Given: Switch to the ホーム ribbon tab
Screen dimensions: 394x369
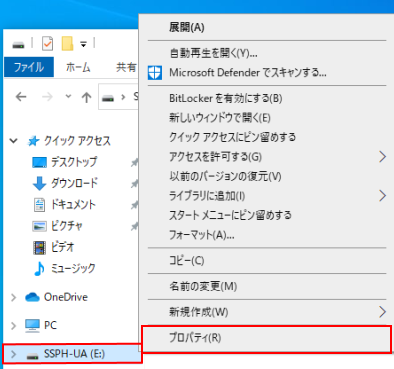Looking at the screenshot, I should pyautogui.click(x=78, y=67).
